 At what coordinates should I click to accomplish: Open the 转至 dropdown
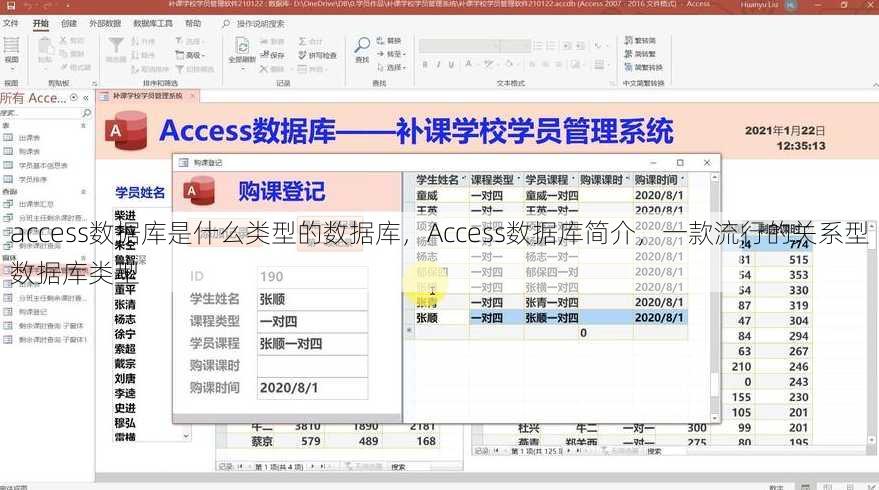click(391, 54)
